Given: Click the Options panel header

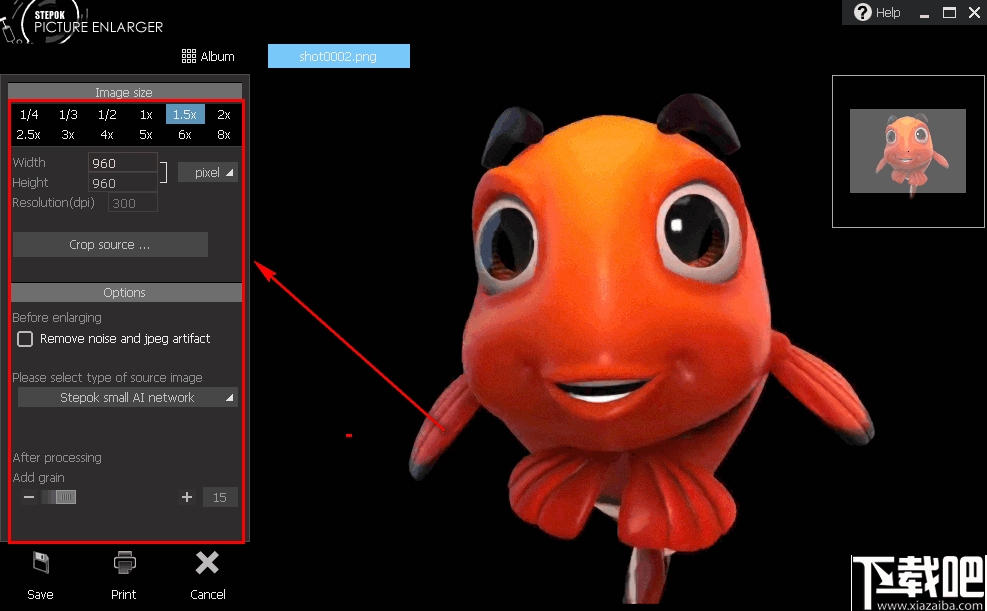Looking at the screenshot, I should (126, 292).
